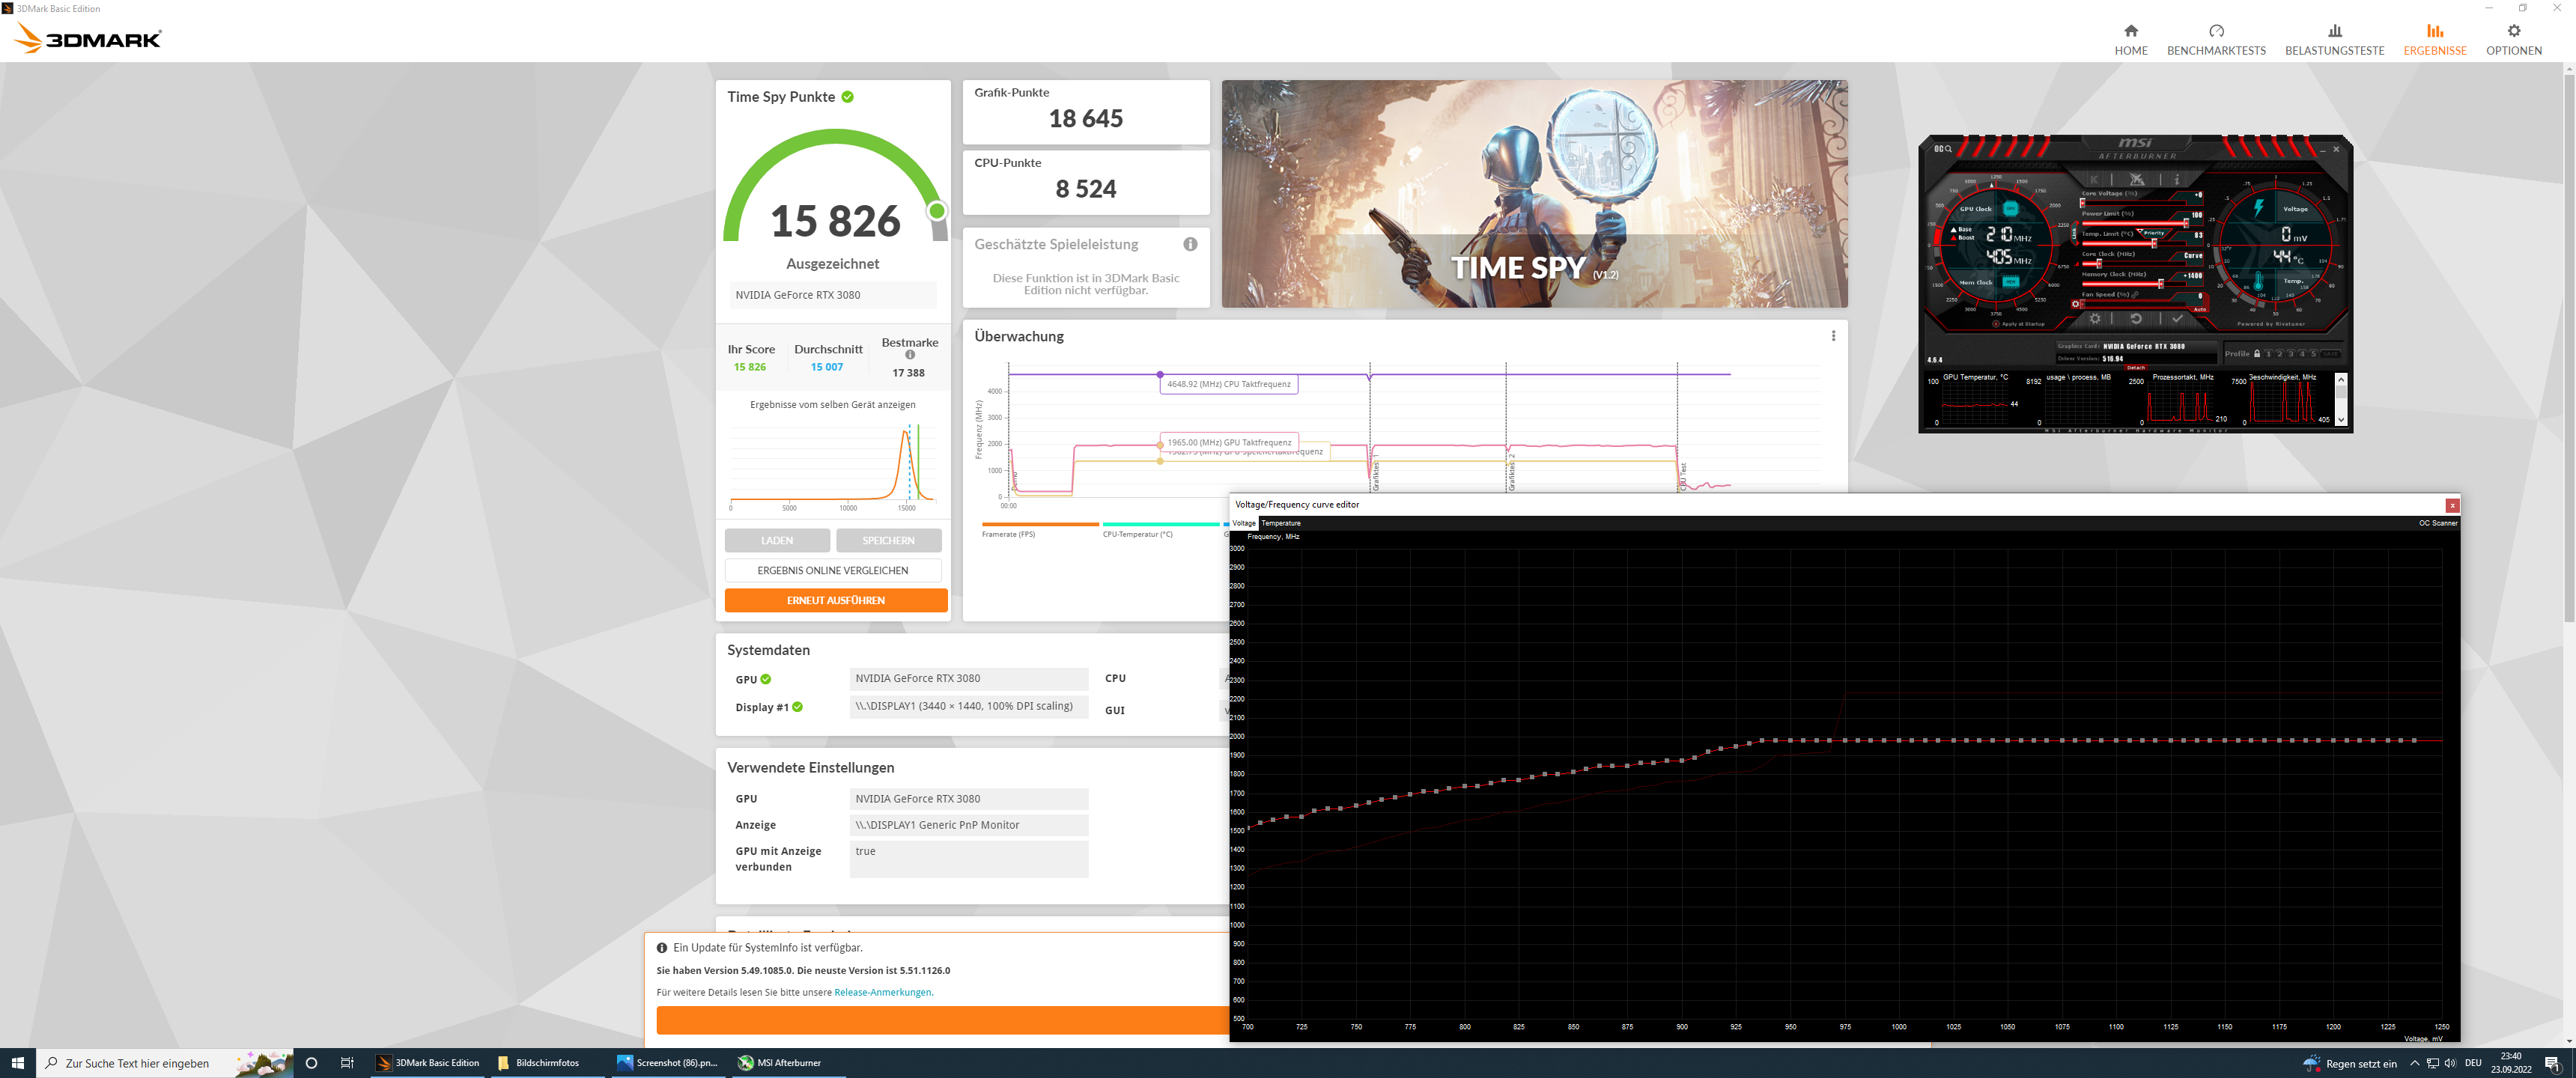Open the BENCHMARKTESTS navigation tab
The width and height of the screenshot is (2576, 1078).
click(x=2216, y=40)
